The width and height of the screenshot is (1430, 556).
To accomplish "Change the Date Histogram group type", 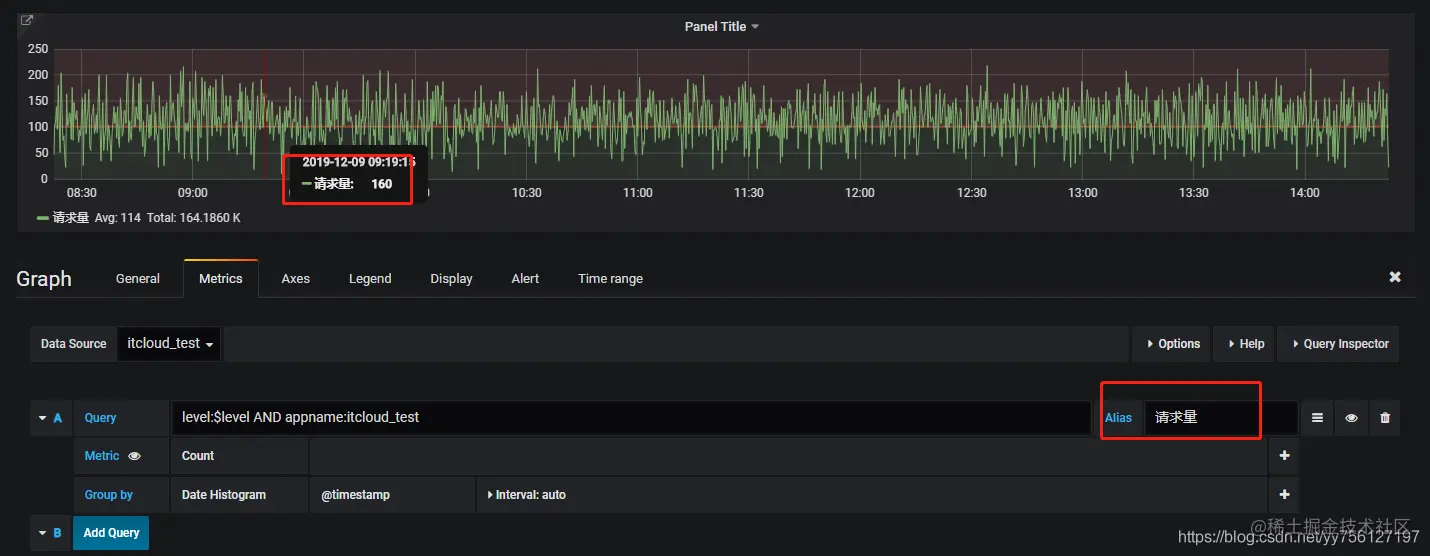I will click(x=239, y=494).
